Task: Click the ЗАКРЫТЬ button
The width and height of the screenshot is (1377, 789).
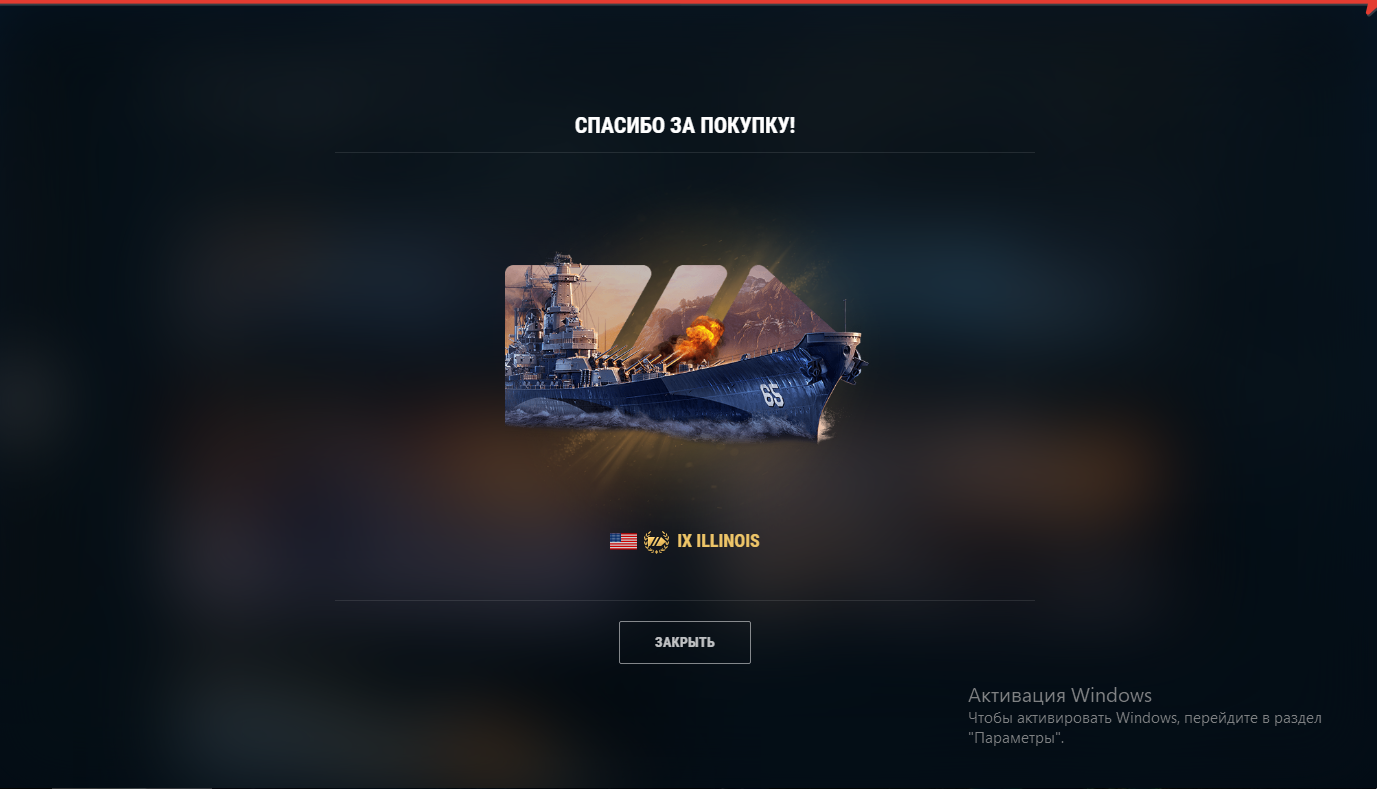Action: click(684, 642)
